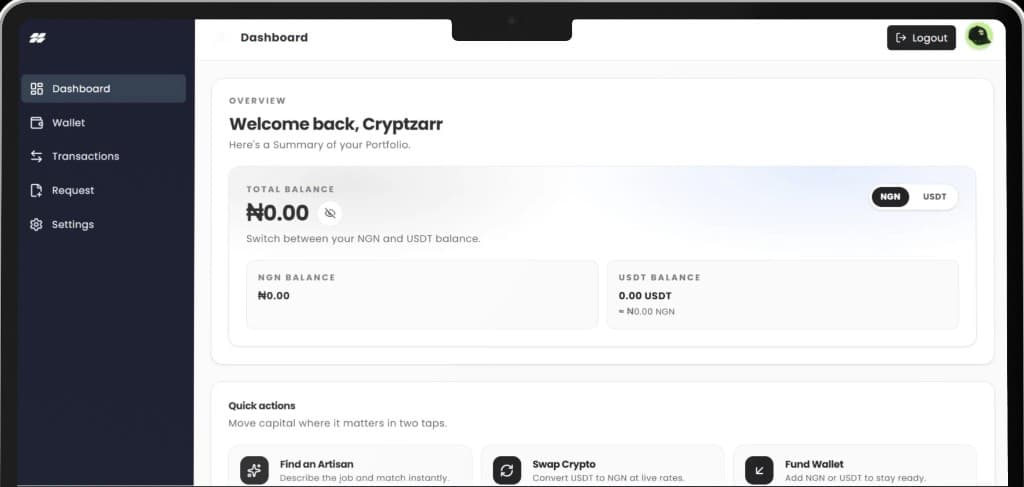The height and width of the screenshot is (487, 1024).
Task: Click the NGN Balance card
Action: click(422, 294)
